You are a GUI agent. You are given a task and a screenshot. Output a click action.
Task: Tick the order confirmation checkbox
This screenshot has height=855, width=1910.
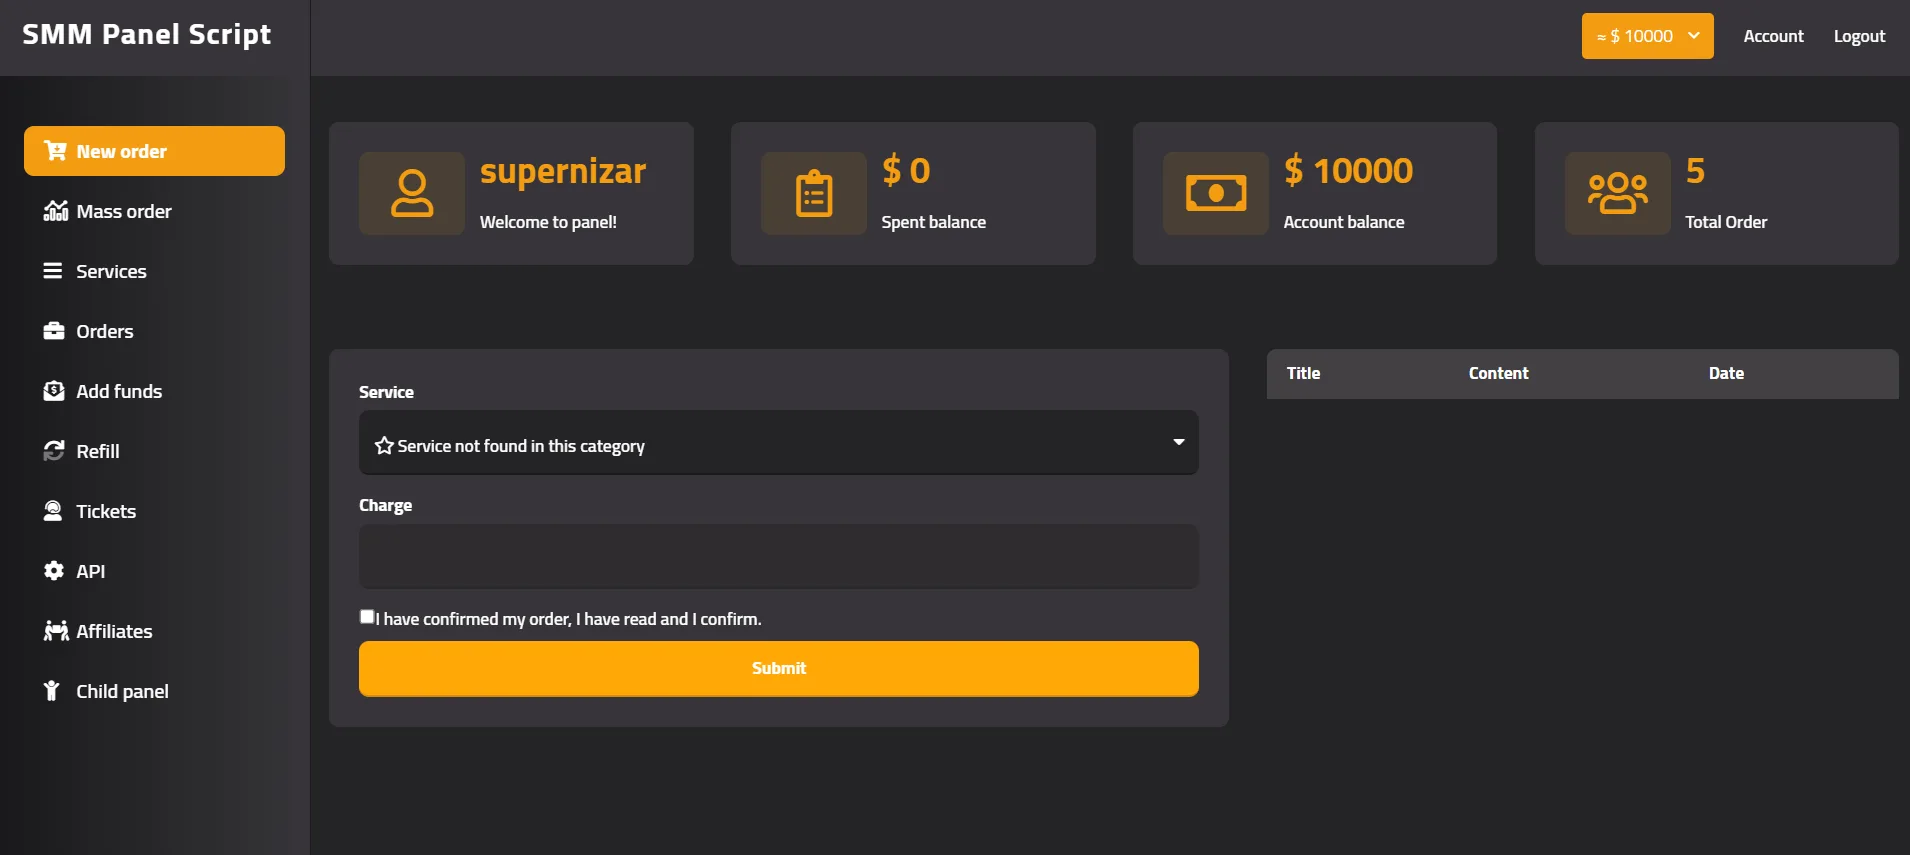(367, 617)
